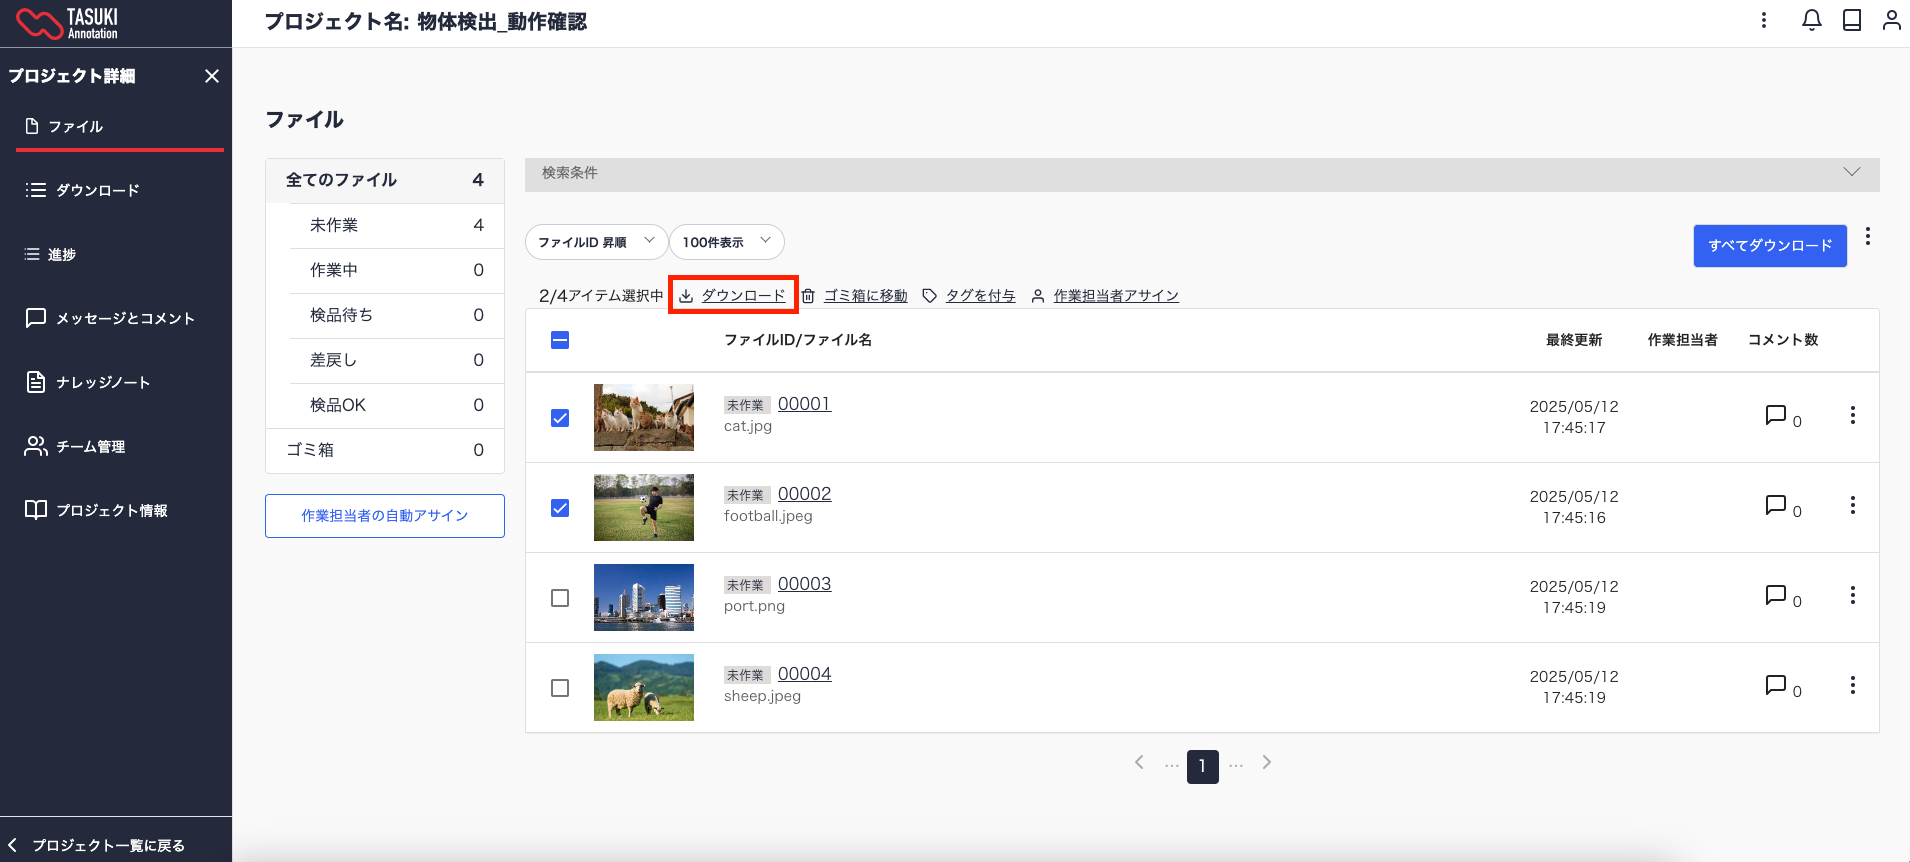
Task: Click the 作業担当者 column header
Action: pyautogui.click(x=1683, y=340)
